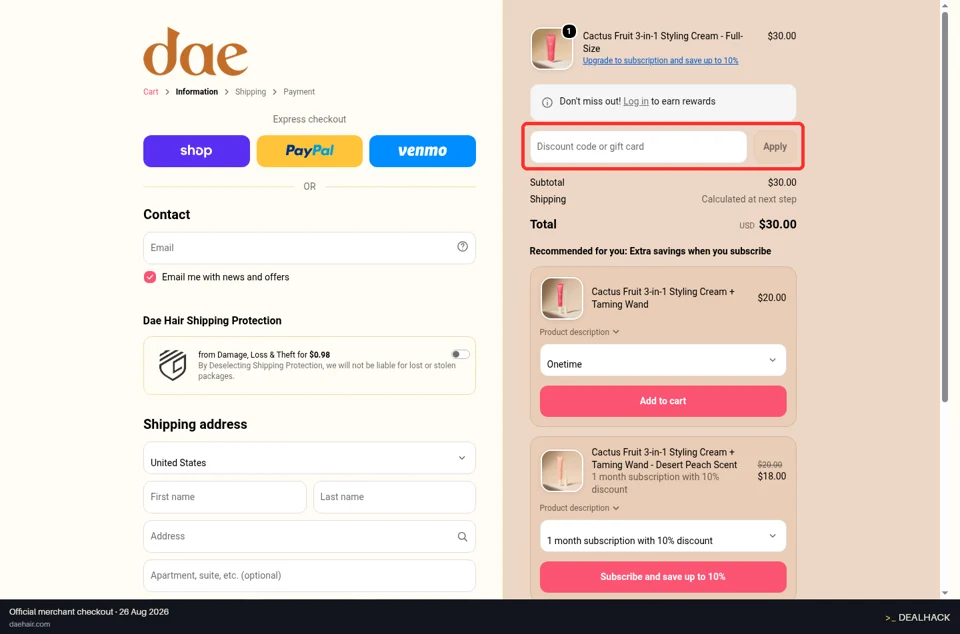This screenshot has height=634, width=960.
Task: Click the address search magnifier icon
Action: tap(462, 537)
